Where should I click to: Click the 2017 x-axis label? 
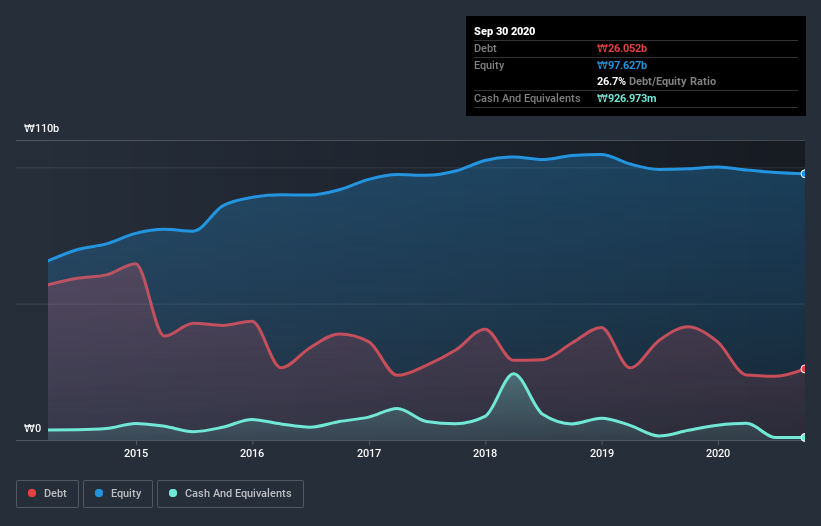click(x=369, y=453)
